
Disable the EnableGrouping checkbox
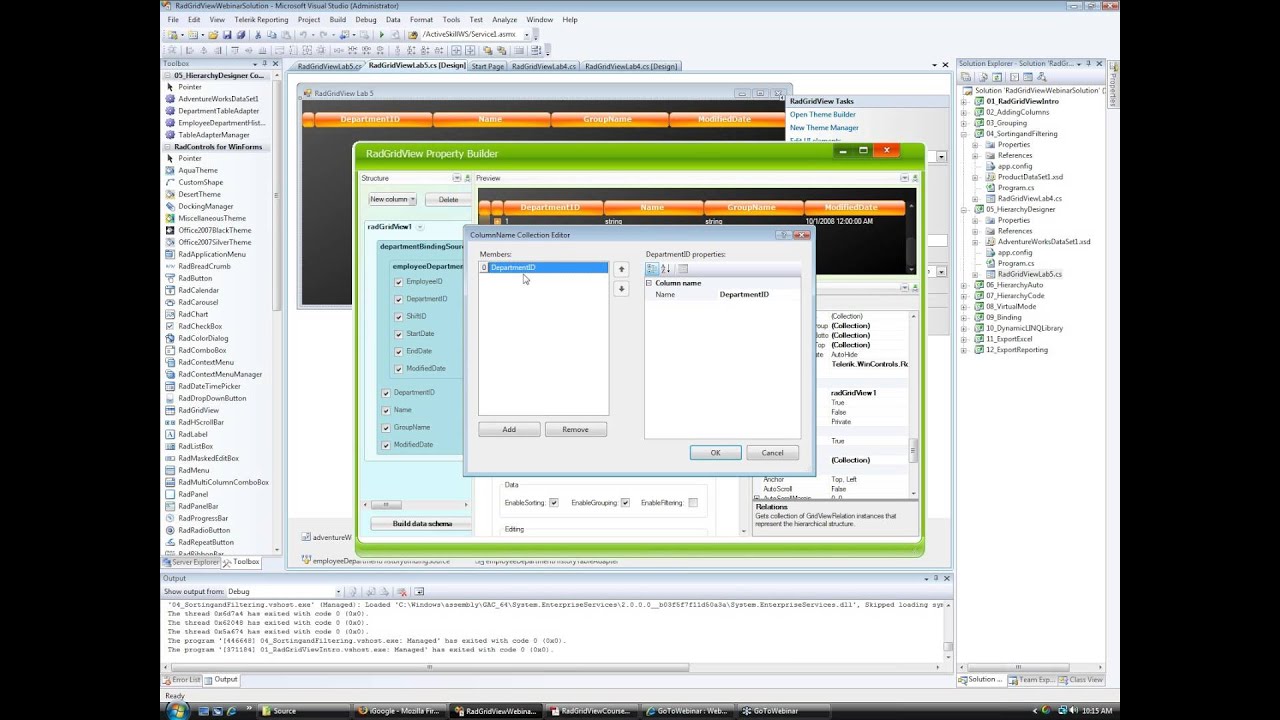pyautogui.click(x=625, y=503)
